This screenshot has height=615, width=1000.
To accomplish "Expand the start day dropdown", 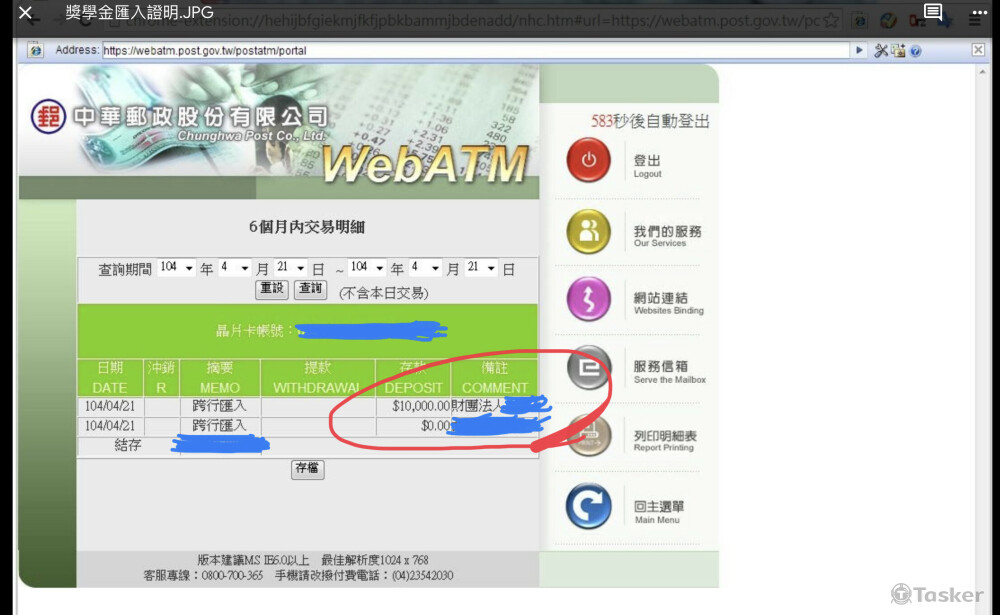I will click(x=289, y=268).
